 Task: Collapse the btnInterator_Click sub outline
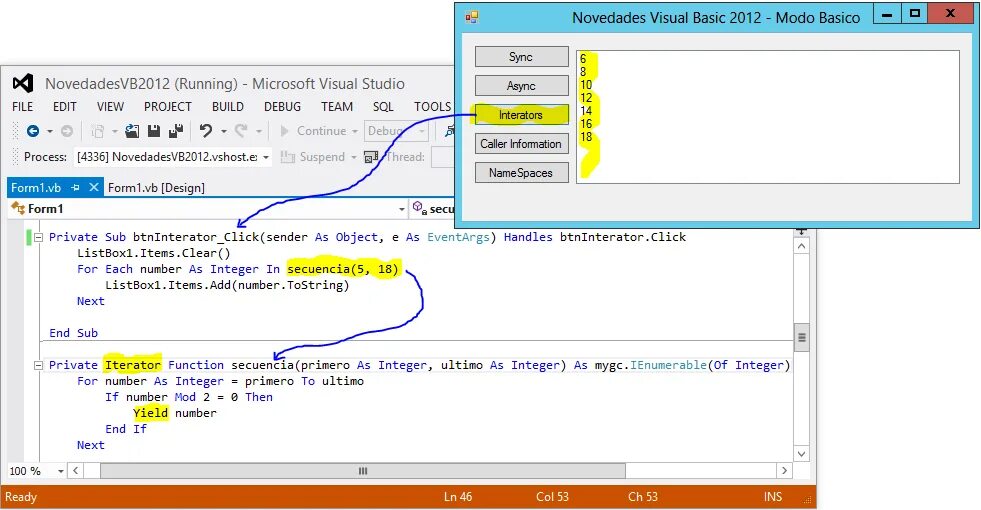(x=38, y=237)
